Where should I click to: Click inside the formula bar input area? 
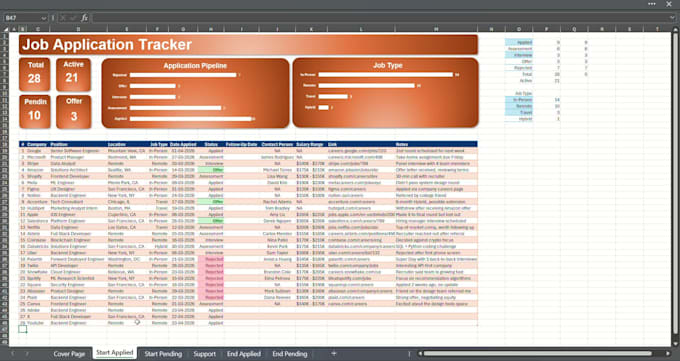click(x=379, y=18)
